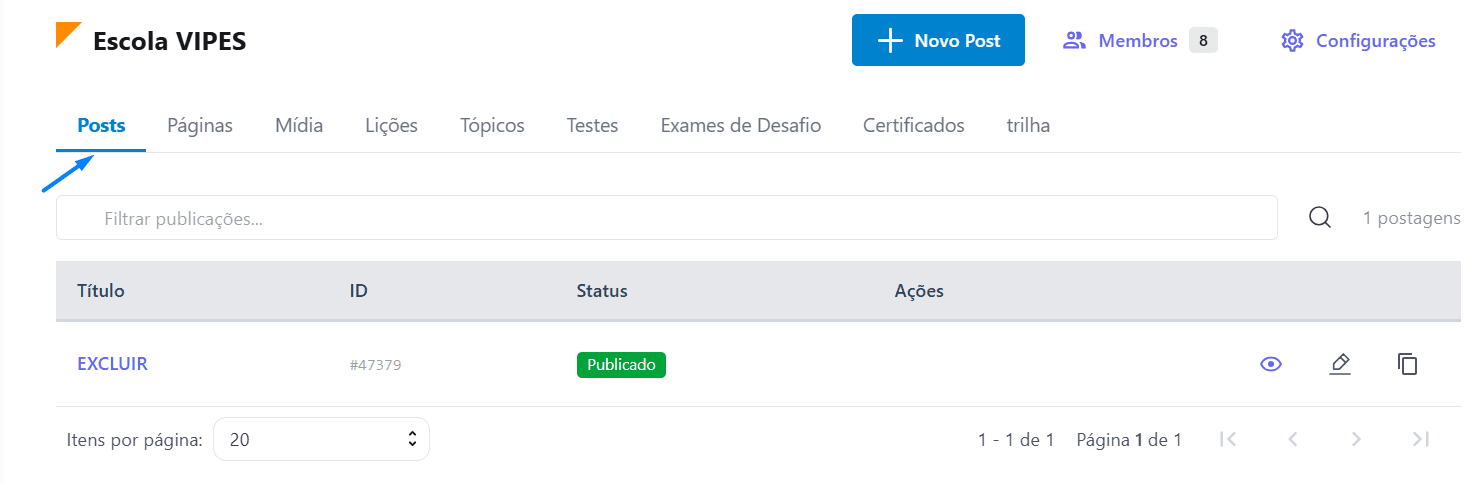Click the Título column header
Image resolution: width=1481 pixels, height=484 pixels.
pyautogui.click(x=101, y=291)
